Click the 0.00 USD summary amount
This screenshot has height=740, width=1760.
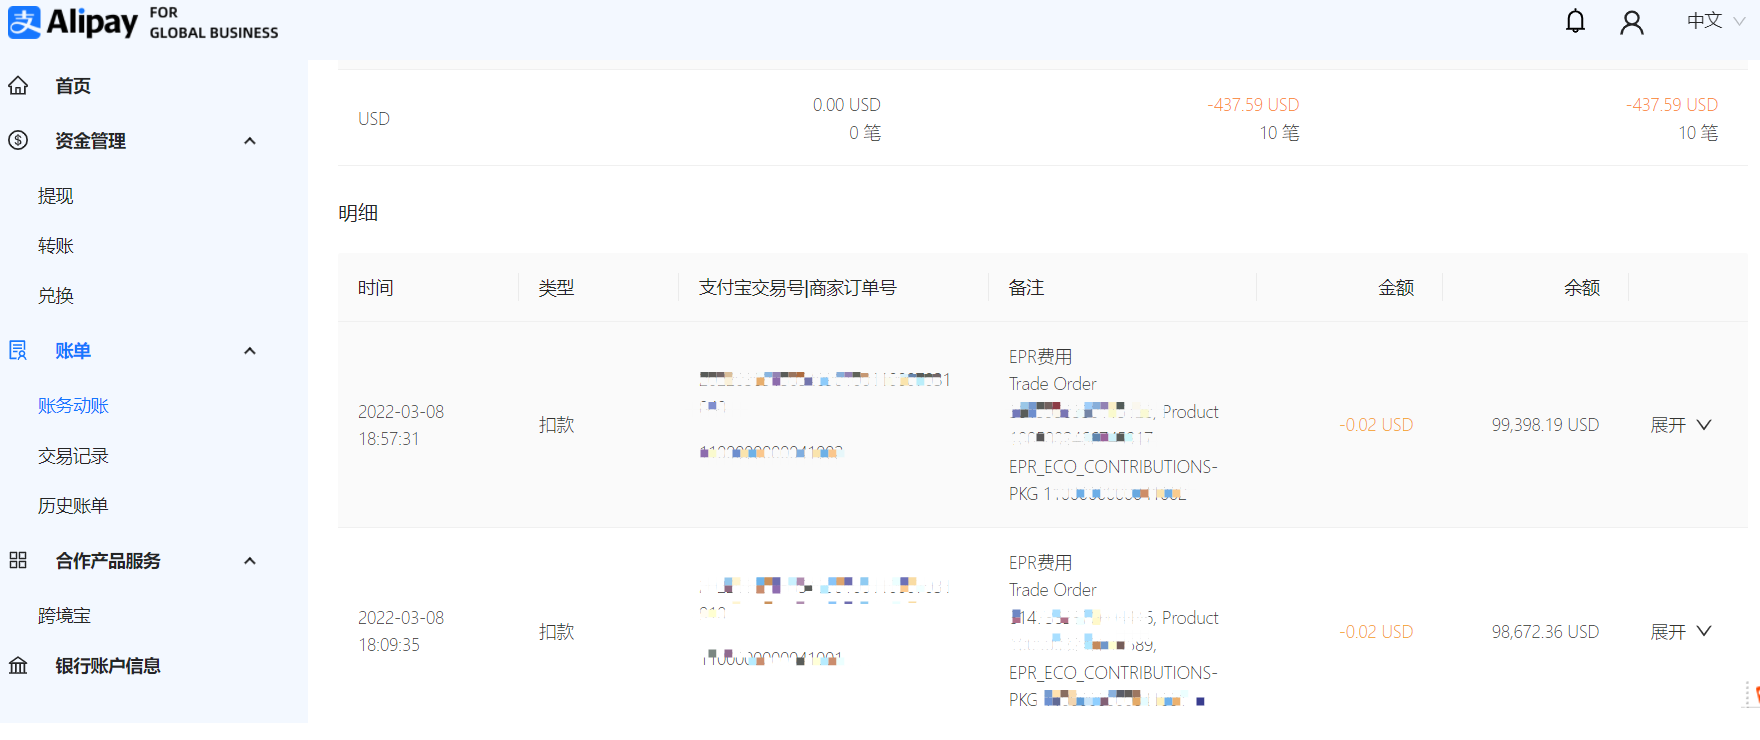coord(846,105)
